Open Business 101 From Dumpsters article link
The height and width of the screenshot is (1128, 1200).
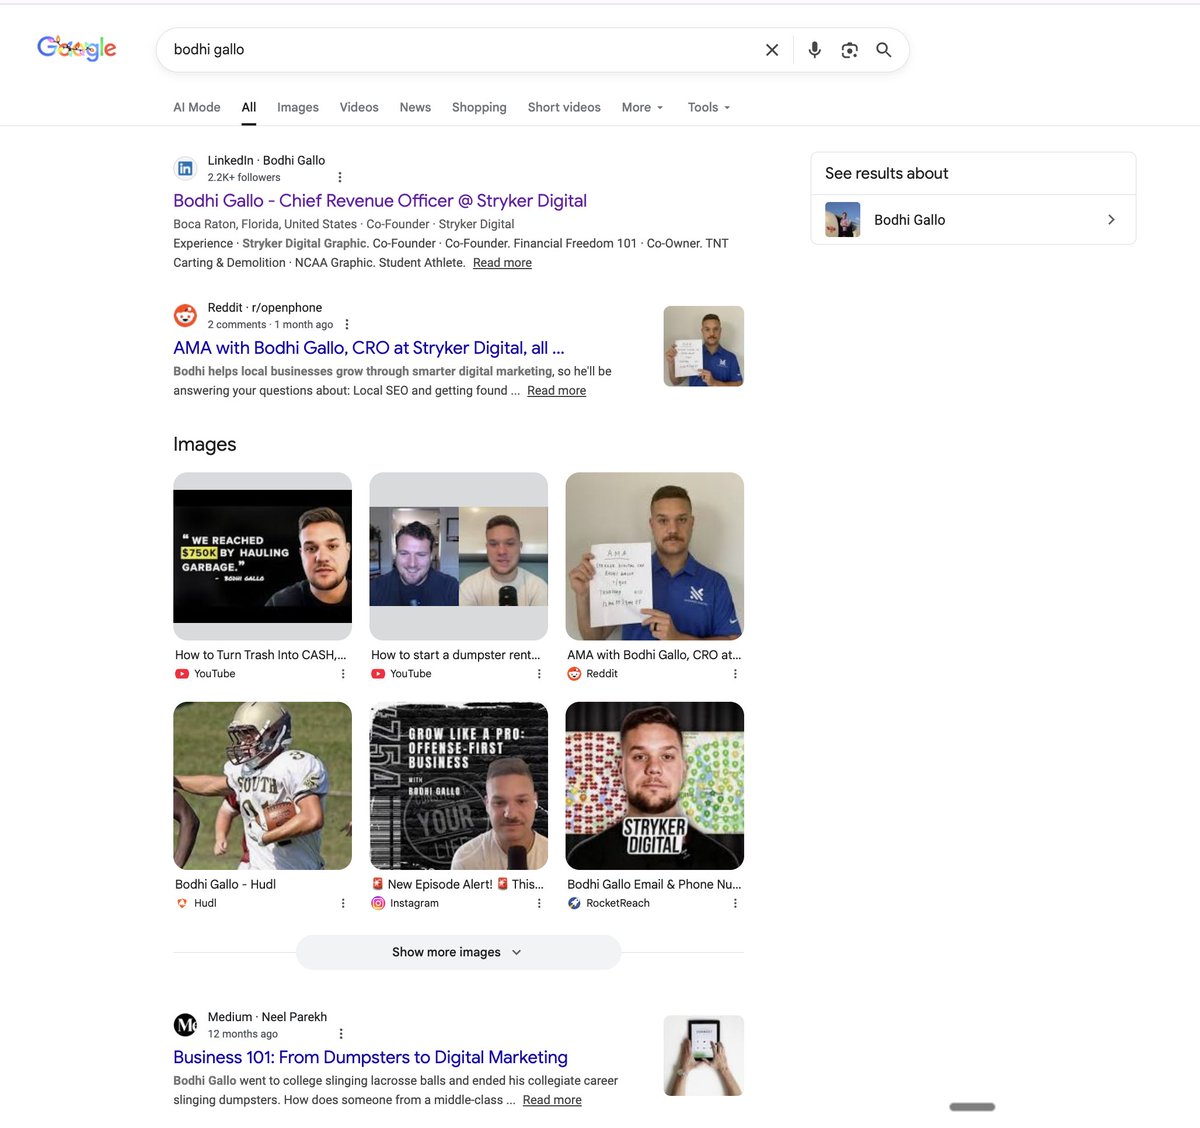(370, 1057)
